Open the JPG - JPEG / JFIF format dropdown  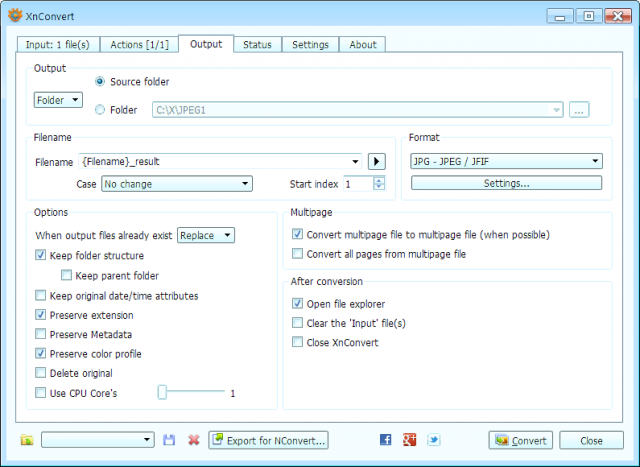click(506, 161)
